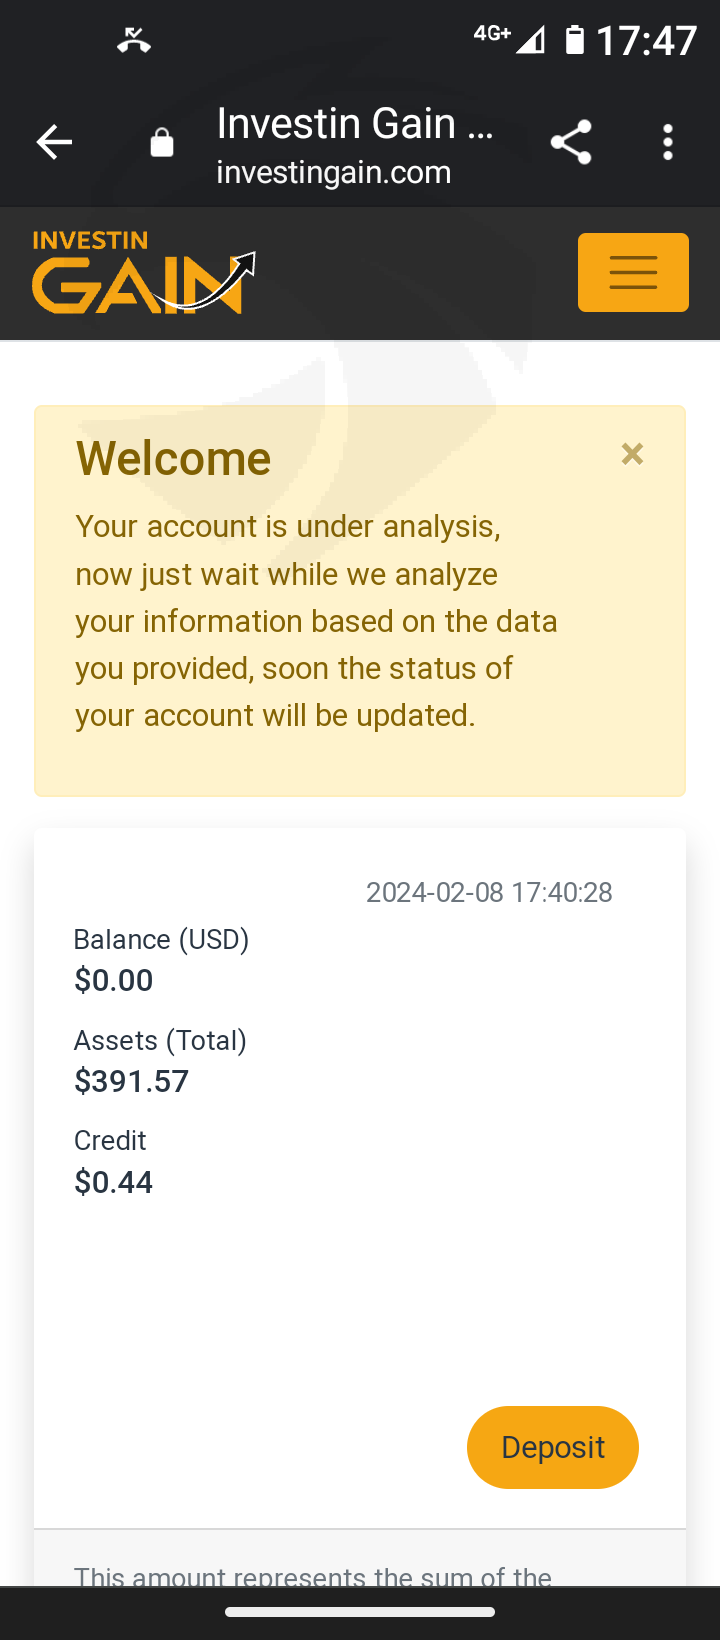This screenshot has width=720, height=1640.
Task: Expand the orange hamburger menu
Action: click(x=633, y=272)
